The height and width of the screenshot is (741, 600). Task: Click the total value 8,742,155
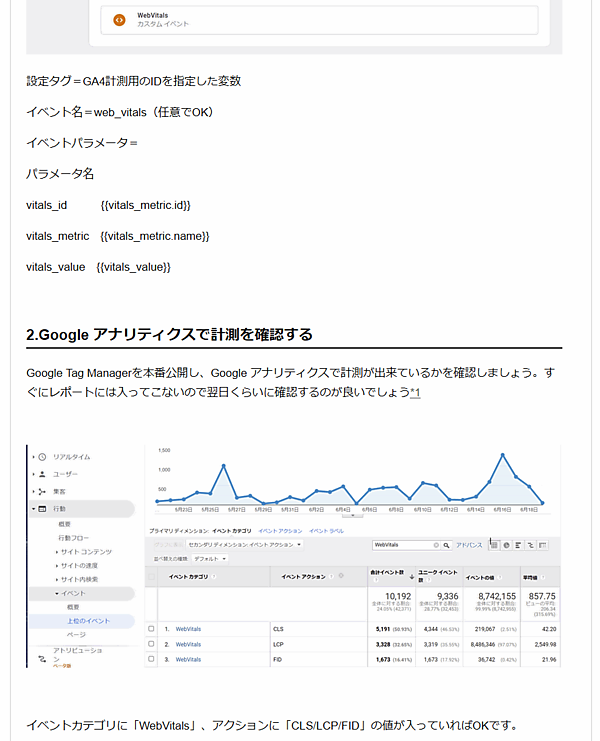click(497, 596)
